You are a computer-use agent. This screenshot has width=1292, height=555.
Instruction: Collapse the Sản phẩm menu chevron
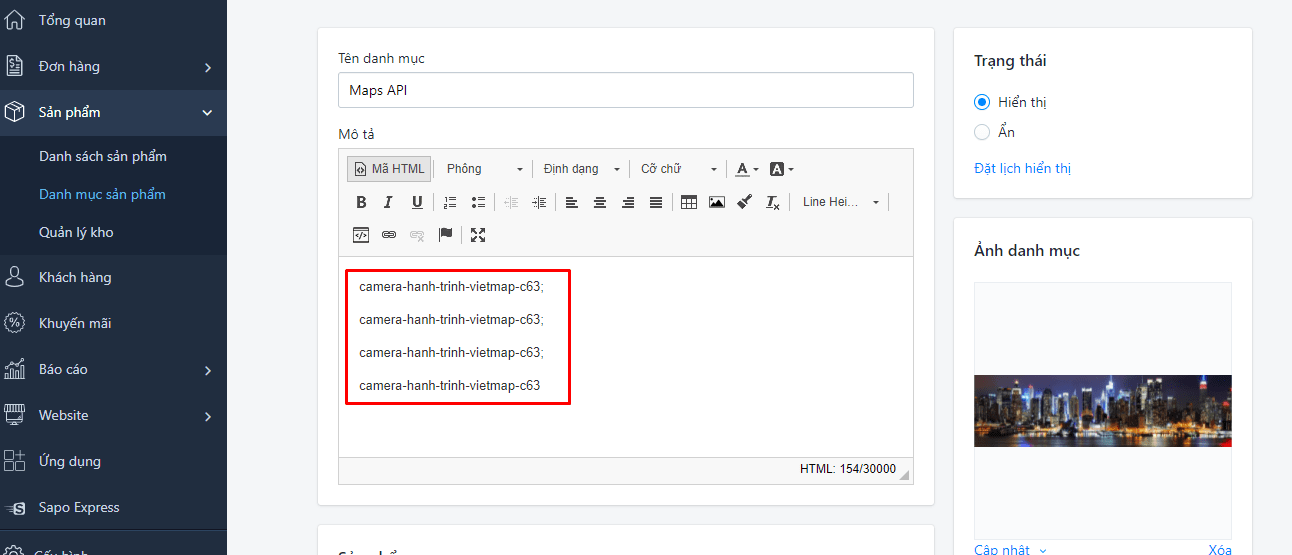tap(208, 113)
